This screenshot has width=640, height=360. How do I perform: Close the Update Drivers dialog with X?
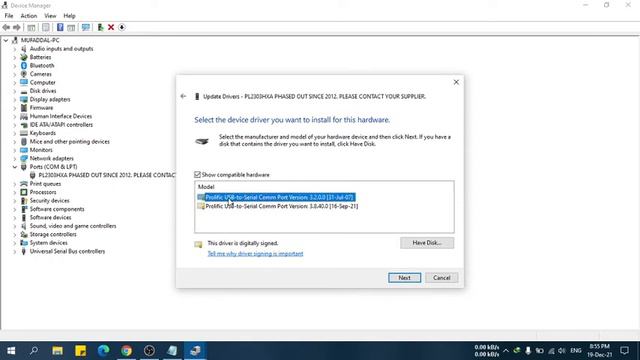pos(456,82)
